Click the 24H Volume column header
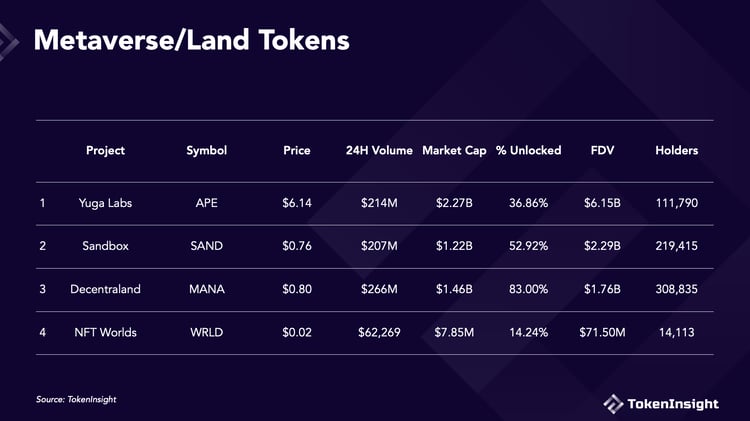 (379, 151)
